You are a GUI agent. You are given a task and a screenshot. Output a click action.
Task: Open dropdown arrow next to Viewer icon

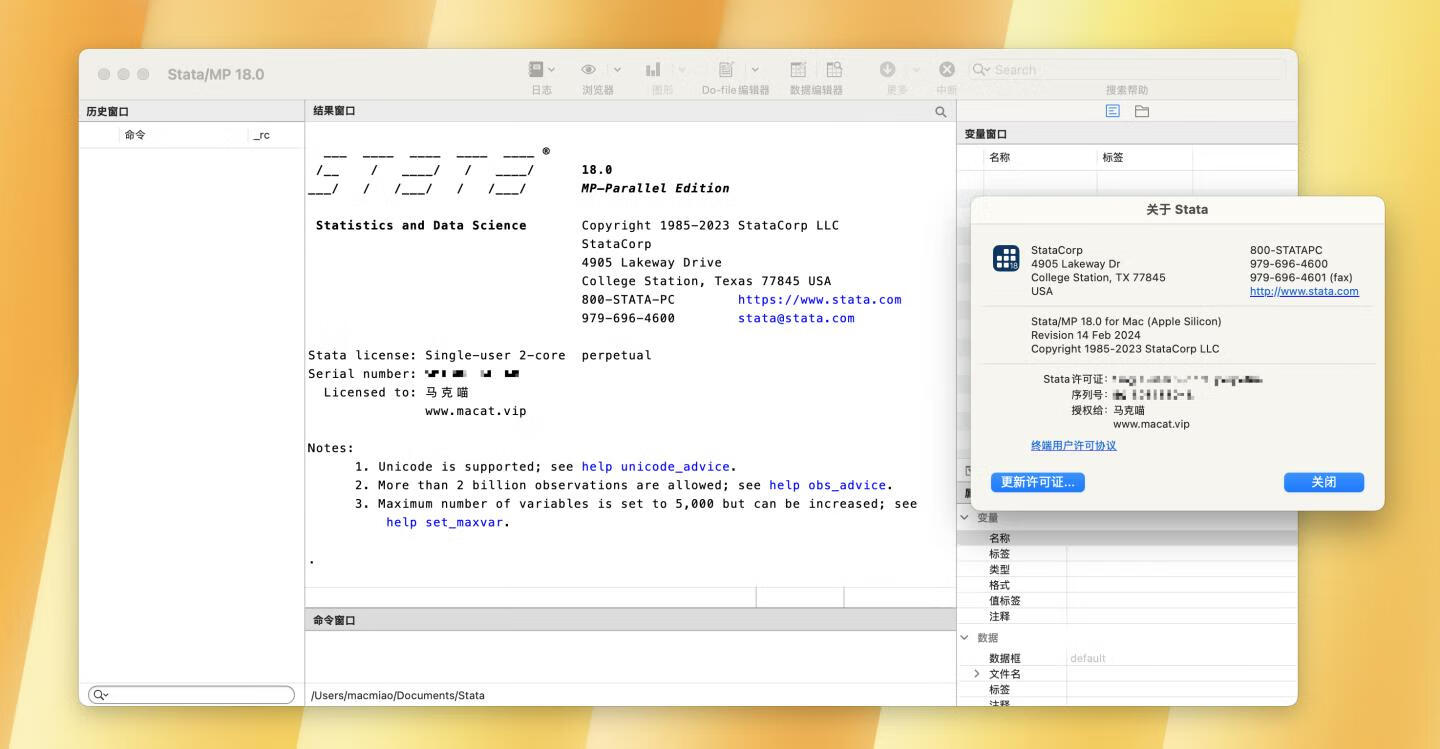pos(617,70)
